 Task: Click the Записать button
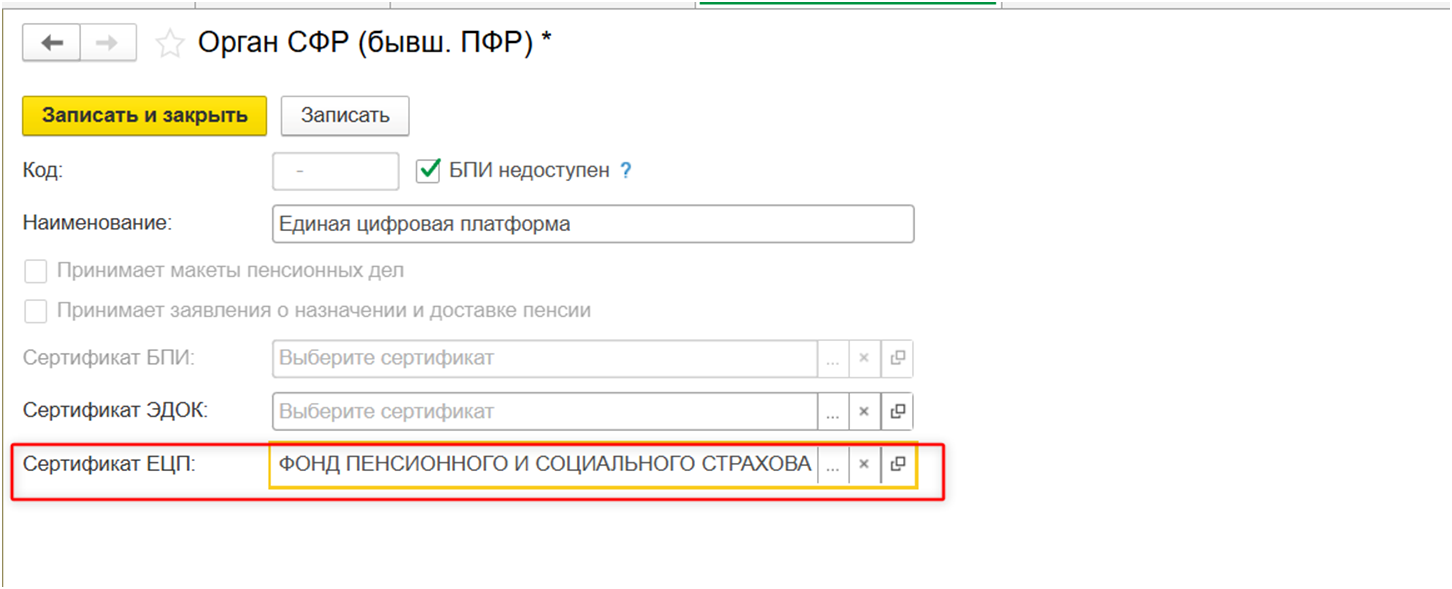point(345,115)
